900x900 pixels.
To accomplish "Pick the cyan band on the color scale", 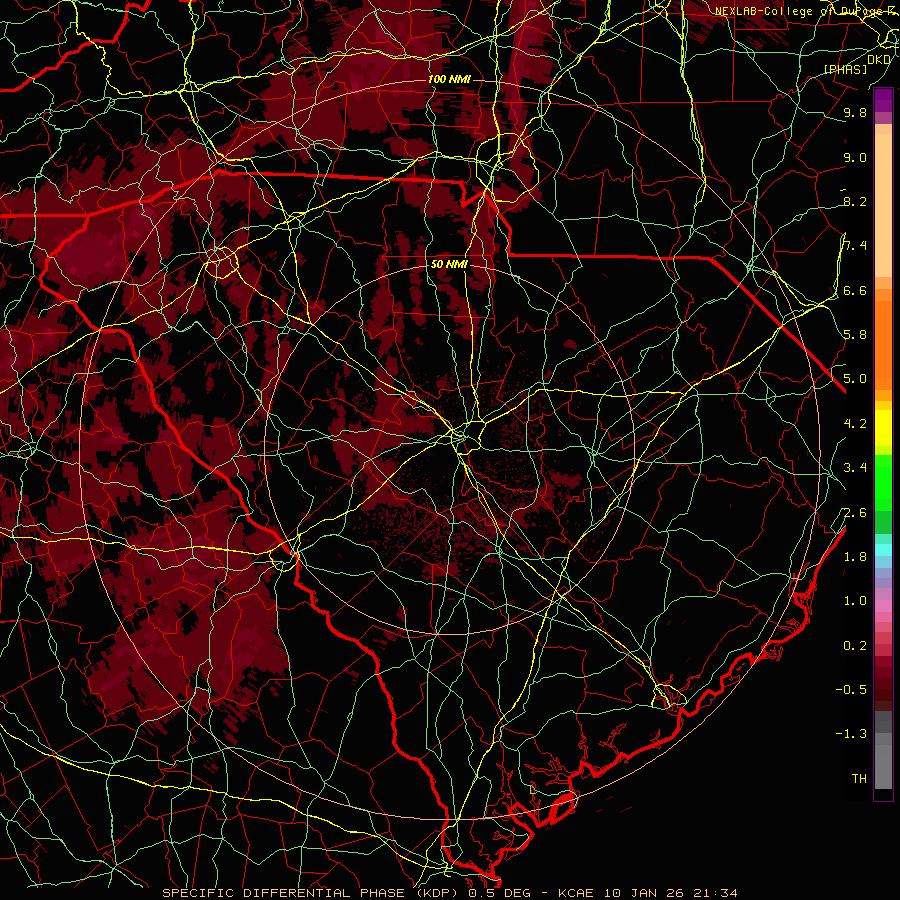I will [883, 549].
